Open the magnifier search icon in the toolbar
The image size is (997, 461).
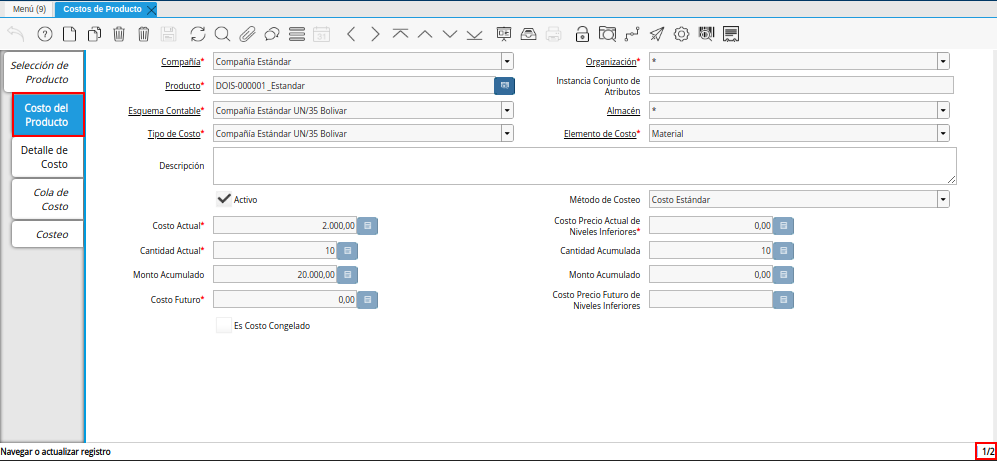(222, 34)
